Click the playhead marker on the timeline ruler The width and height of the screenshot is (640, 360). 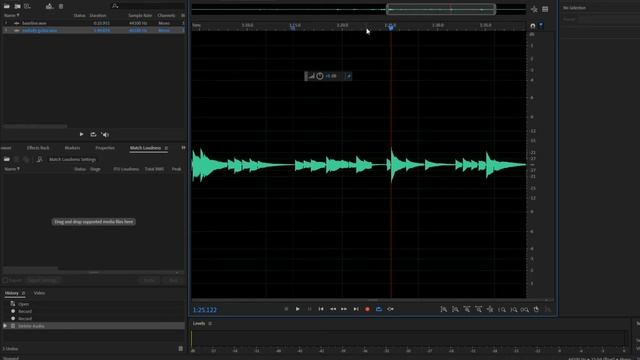pyautogui.click(x=391, y=27)
